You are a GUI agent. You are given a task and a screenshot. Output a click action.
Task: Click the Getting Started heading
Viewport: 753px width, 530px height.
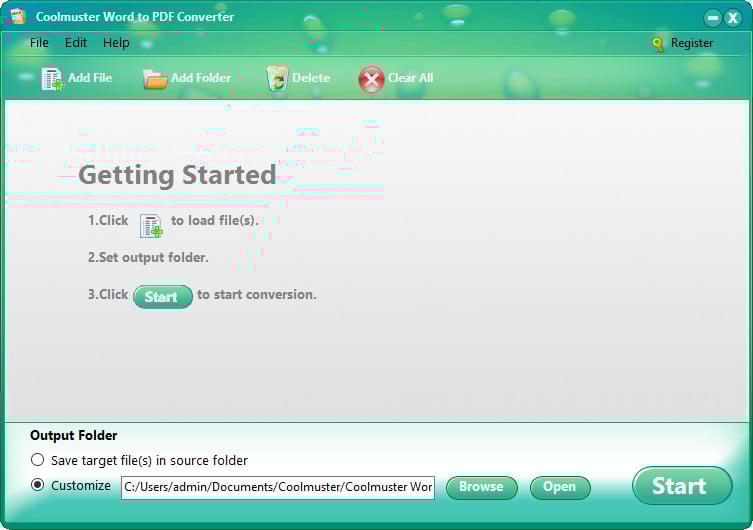click(177, 175)
